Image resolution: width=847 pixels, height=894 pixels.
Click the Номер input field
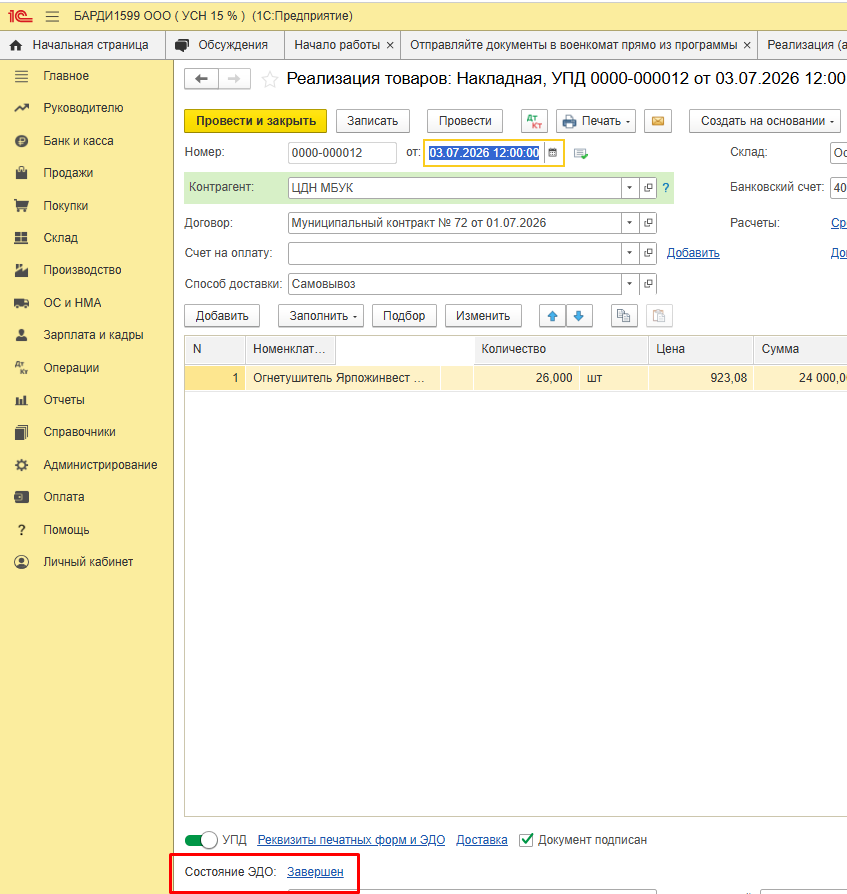tap(342, 153)
